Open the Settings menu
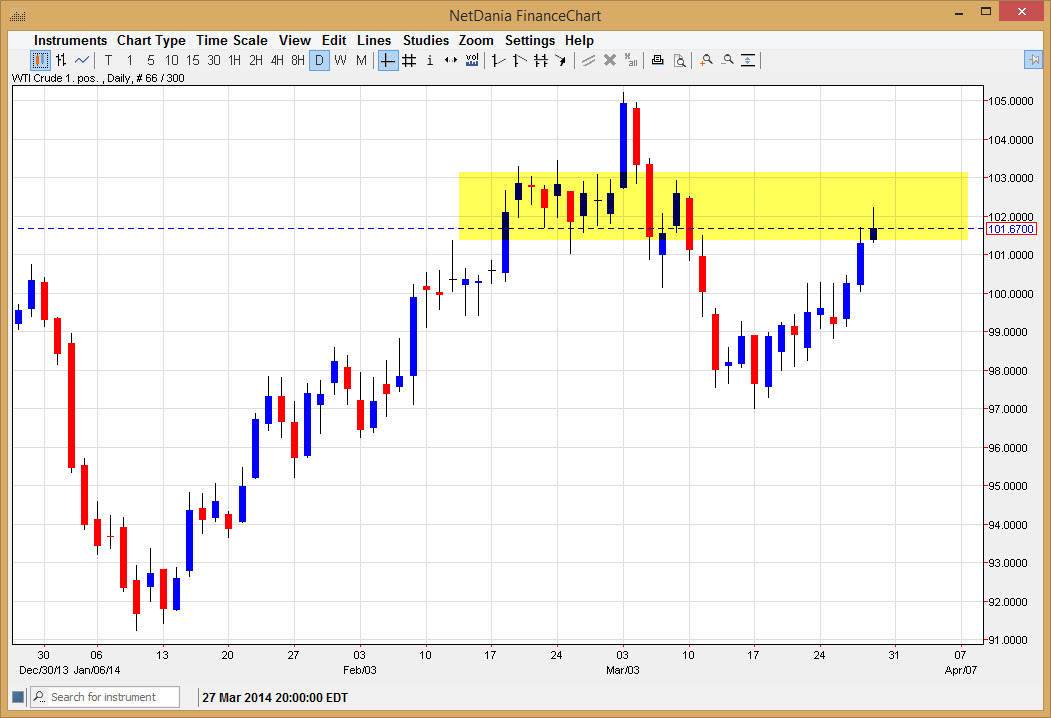1051x718 pixels. (530, 40)
